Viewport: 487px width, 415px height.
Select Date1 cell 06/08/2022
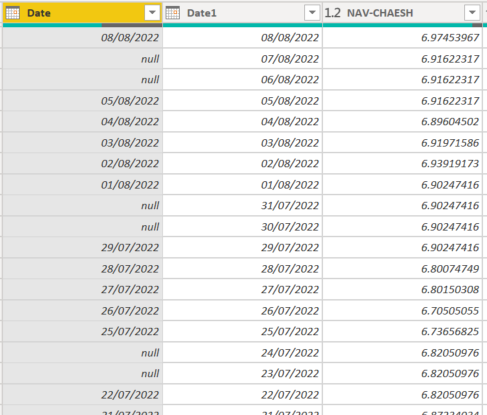coord(242,80)
